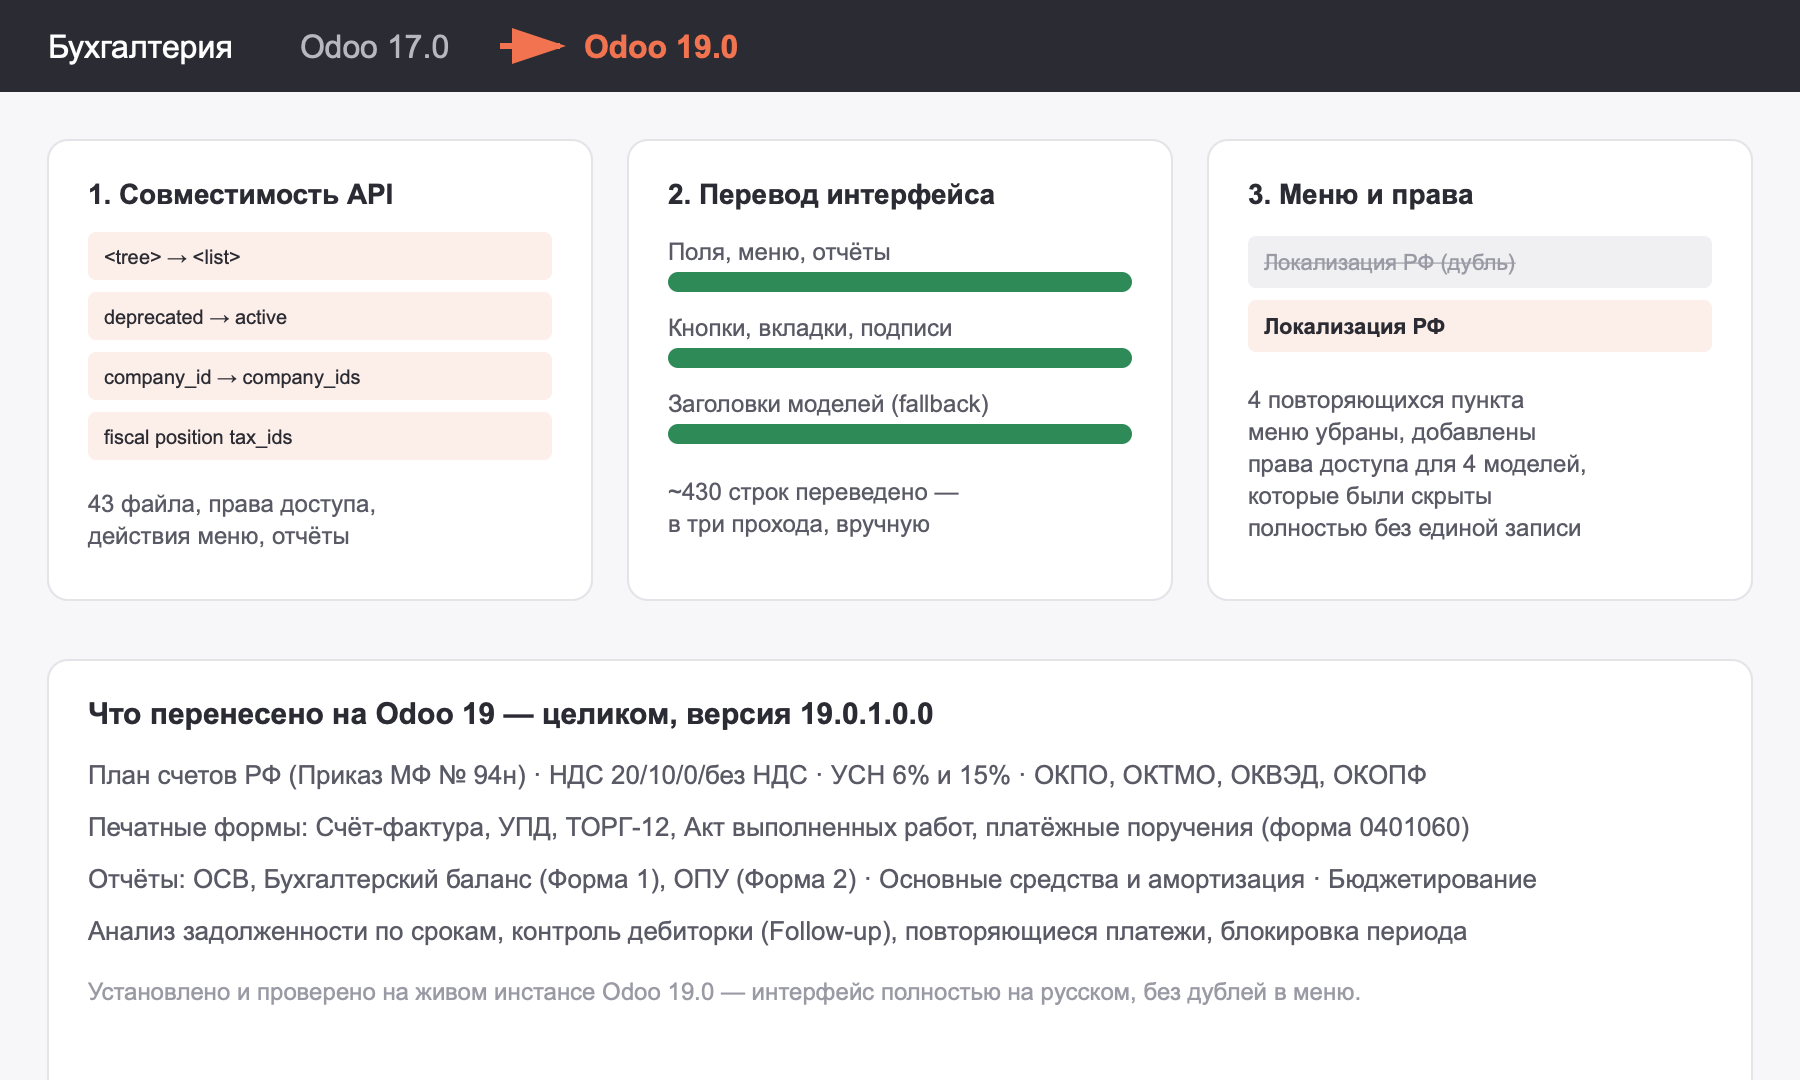Click the '4 повторяющихся пункта' paragraph
This screenshot has height=1080, width=1800.
click(x=1417, y=464)
